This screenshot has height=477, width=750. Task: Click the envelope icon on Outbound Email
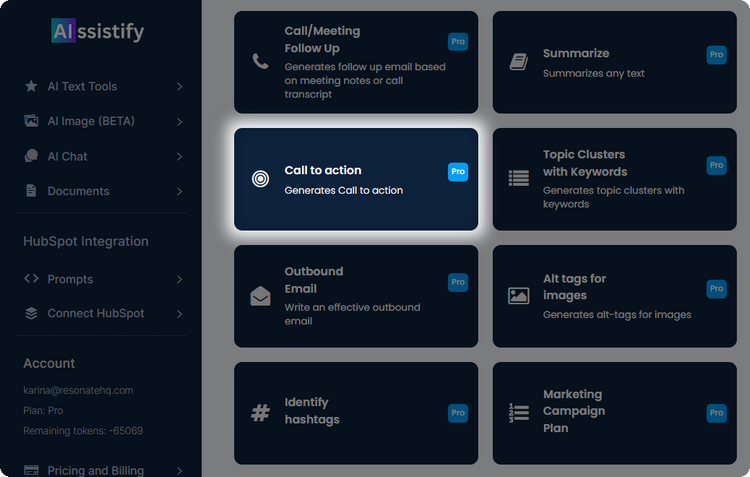(x=260, y=296)
